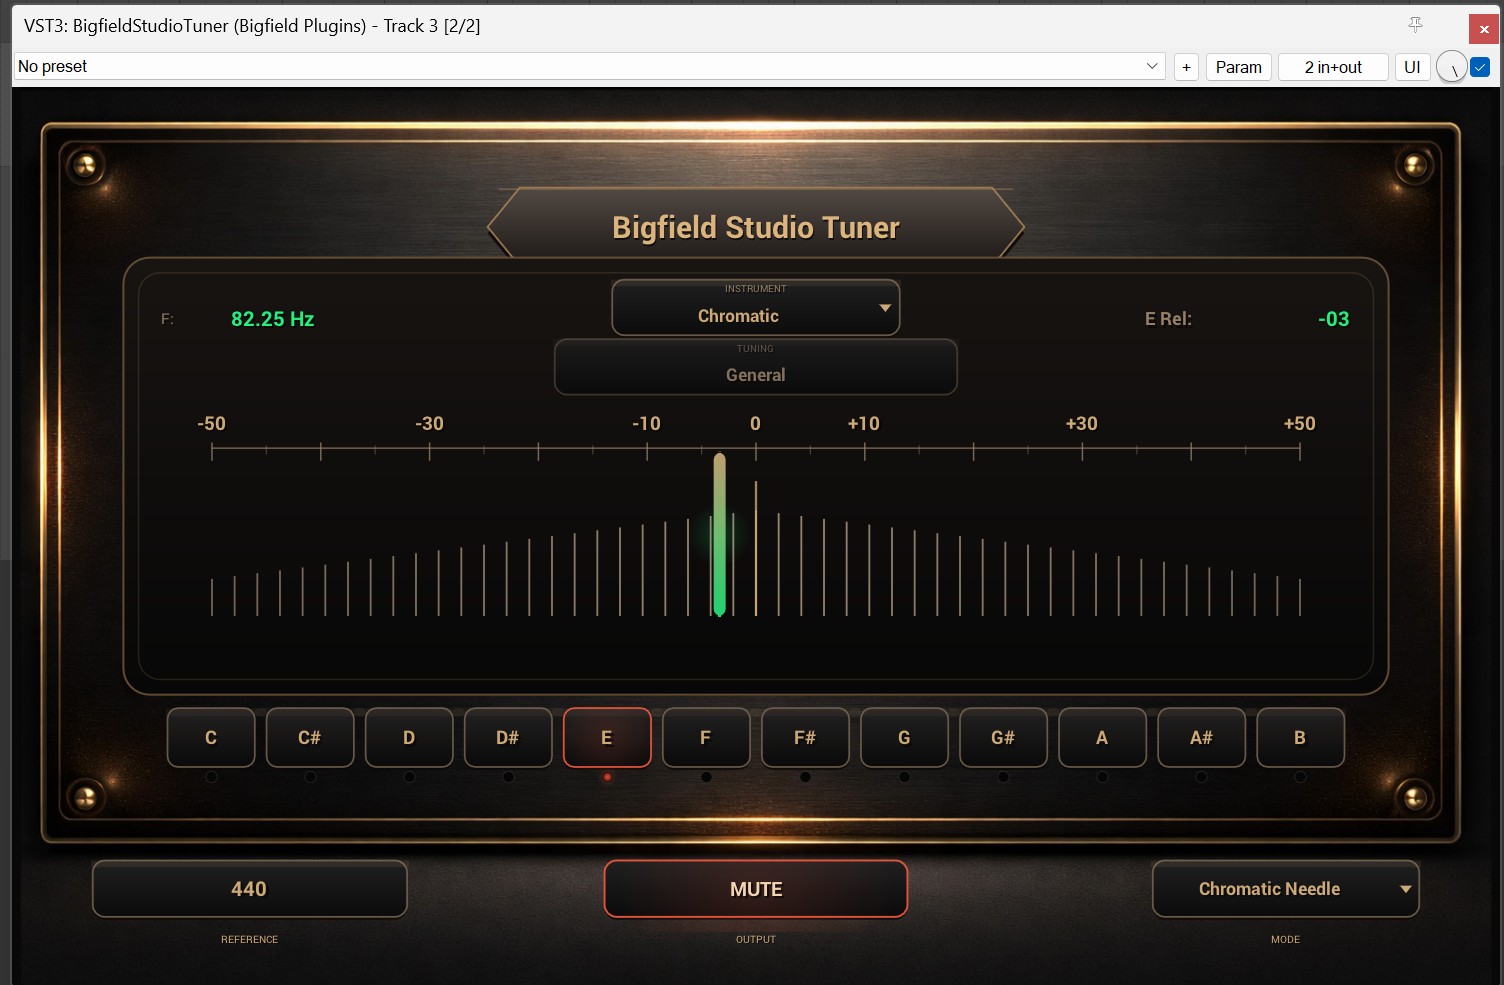Click the -03 cents deviation readout
Image resolution: width=1504 pixels, height=985 pixels.
point(1334,319)
